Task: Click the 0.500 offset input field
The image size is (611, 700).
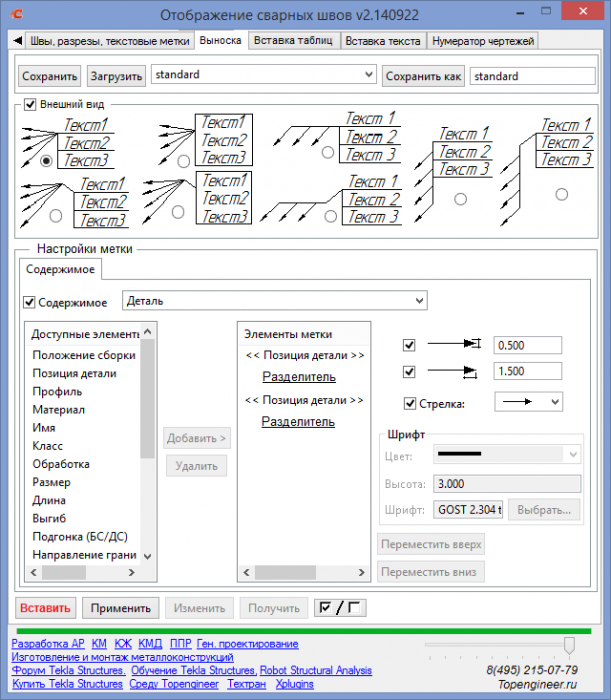Action: pyautogui.click(x=528, y=345)
